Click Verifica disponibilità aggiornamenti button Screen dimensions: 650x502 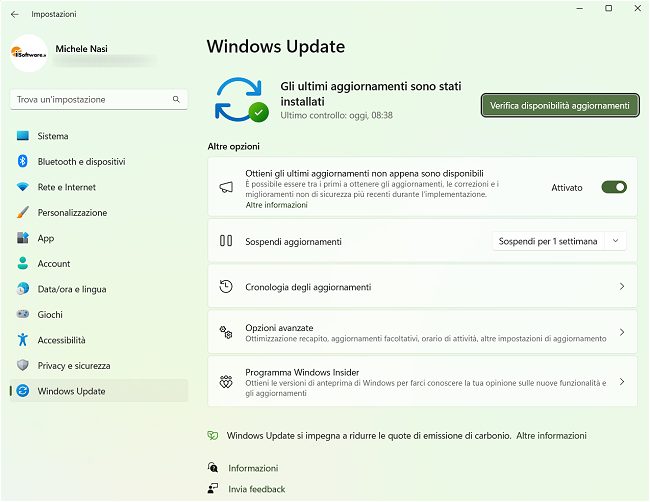560,106
